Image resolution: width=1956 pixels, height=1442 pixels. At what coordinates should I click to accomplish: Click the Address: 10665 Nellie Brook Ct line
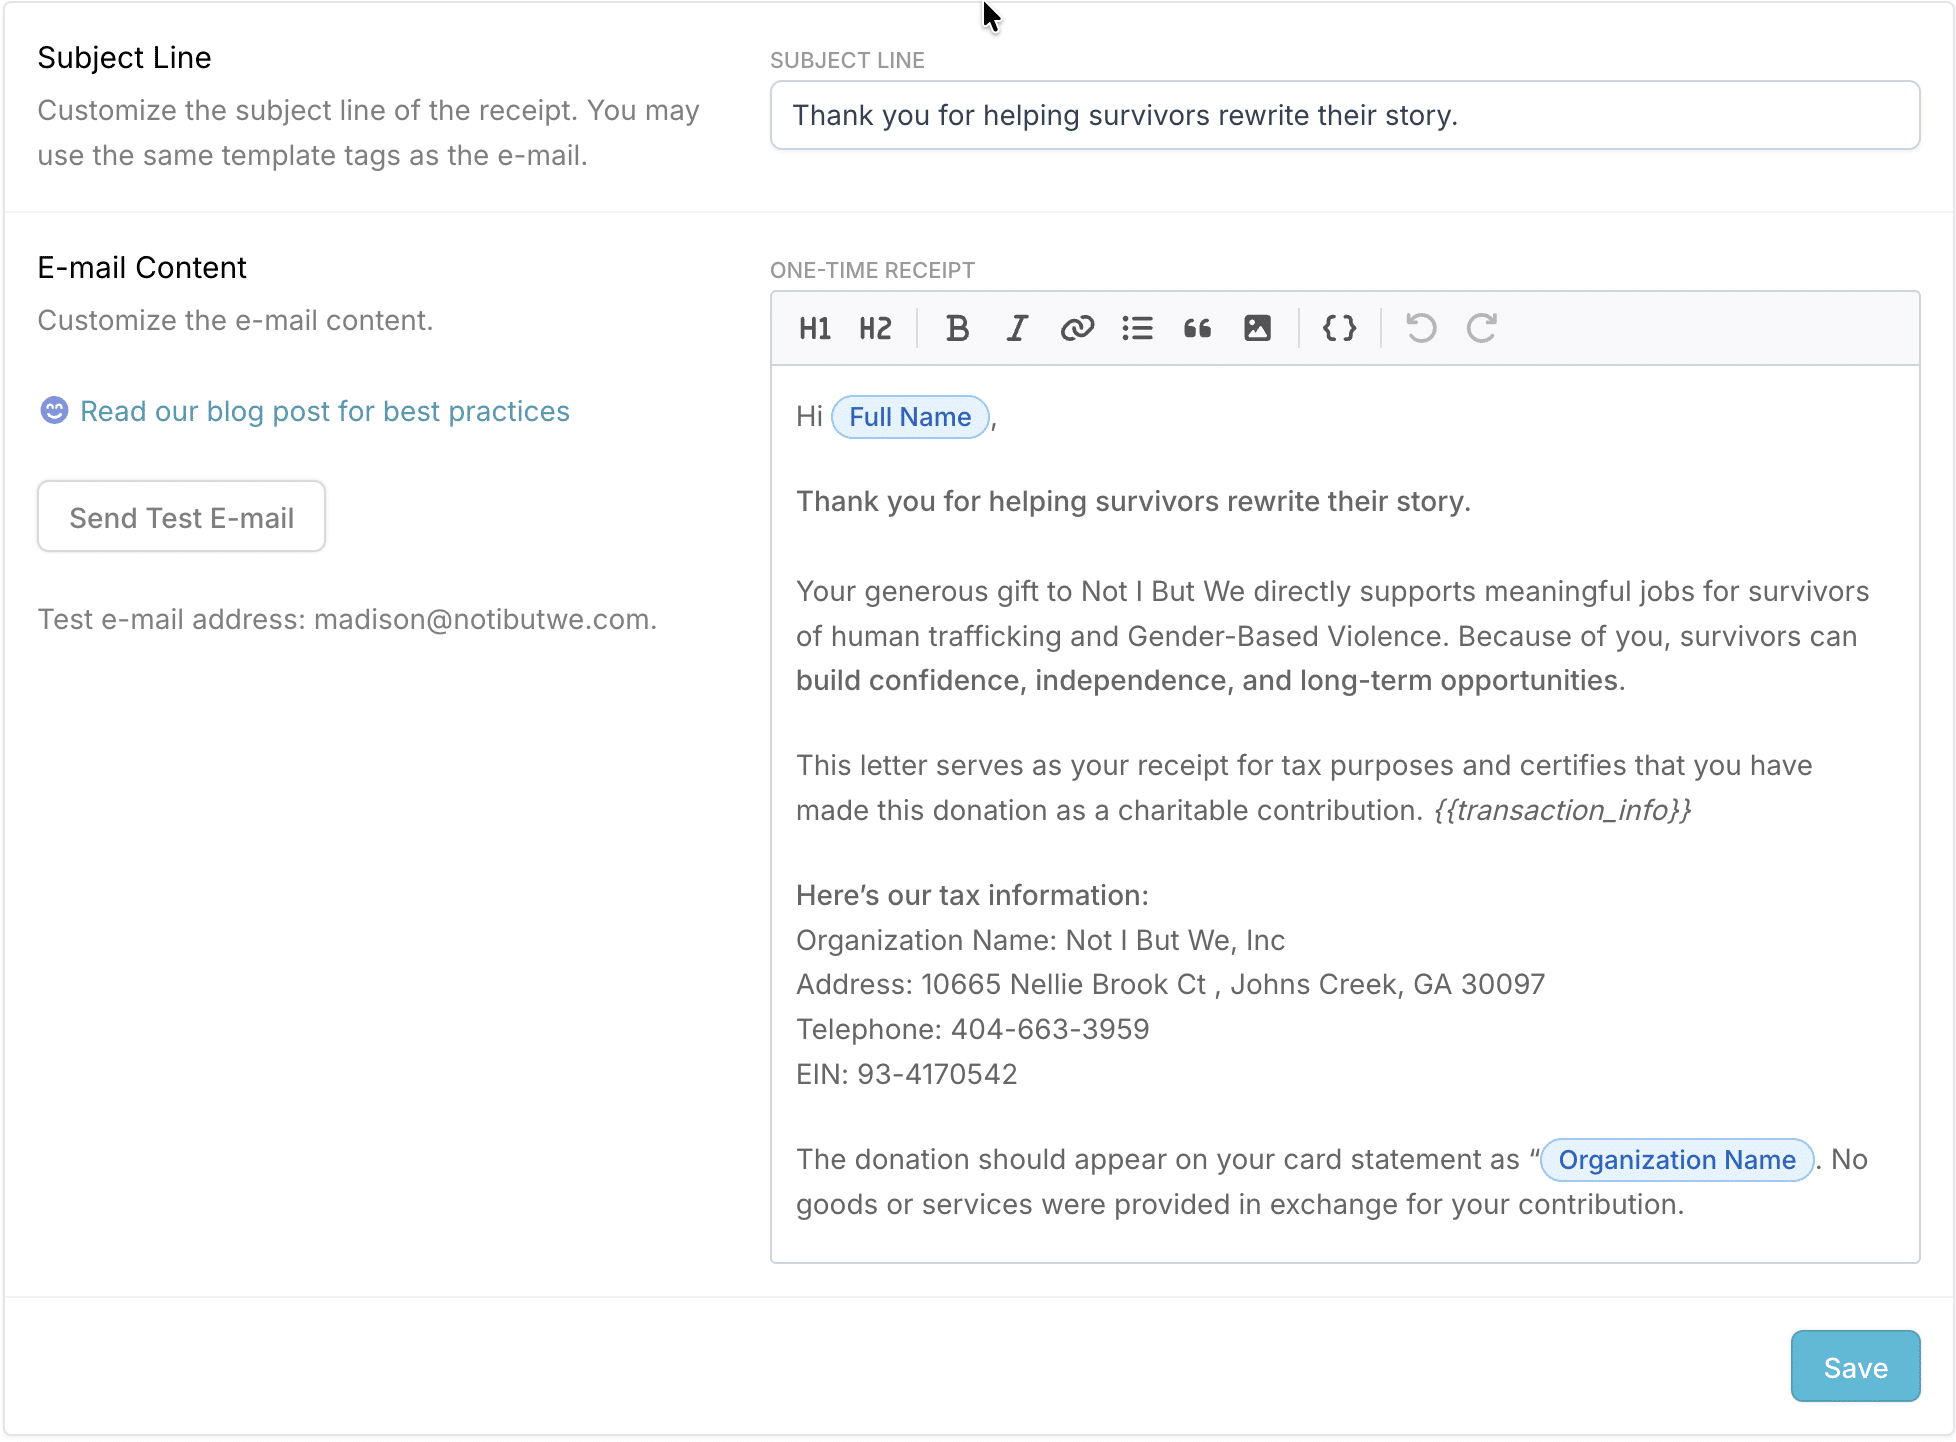click(x=1170, y=984)
